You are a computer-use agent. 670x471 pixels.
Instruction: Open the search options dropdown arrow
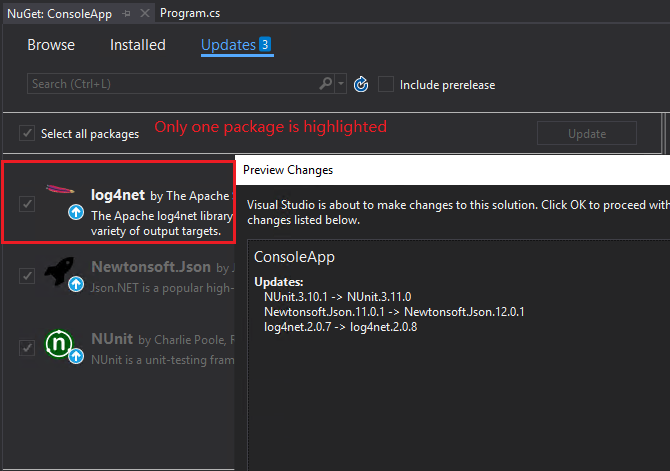click(x=341, y=84)
